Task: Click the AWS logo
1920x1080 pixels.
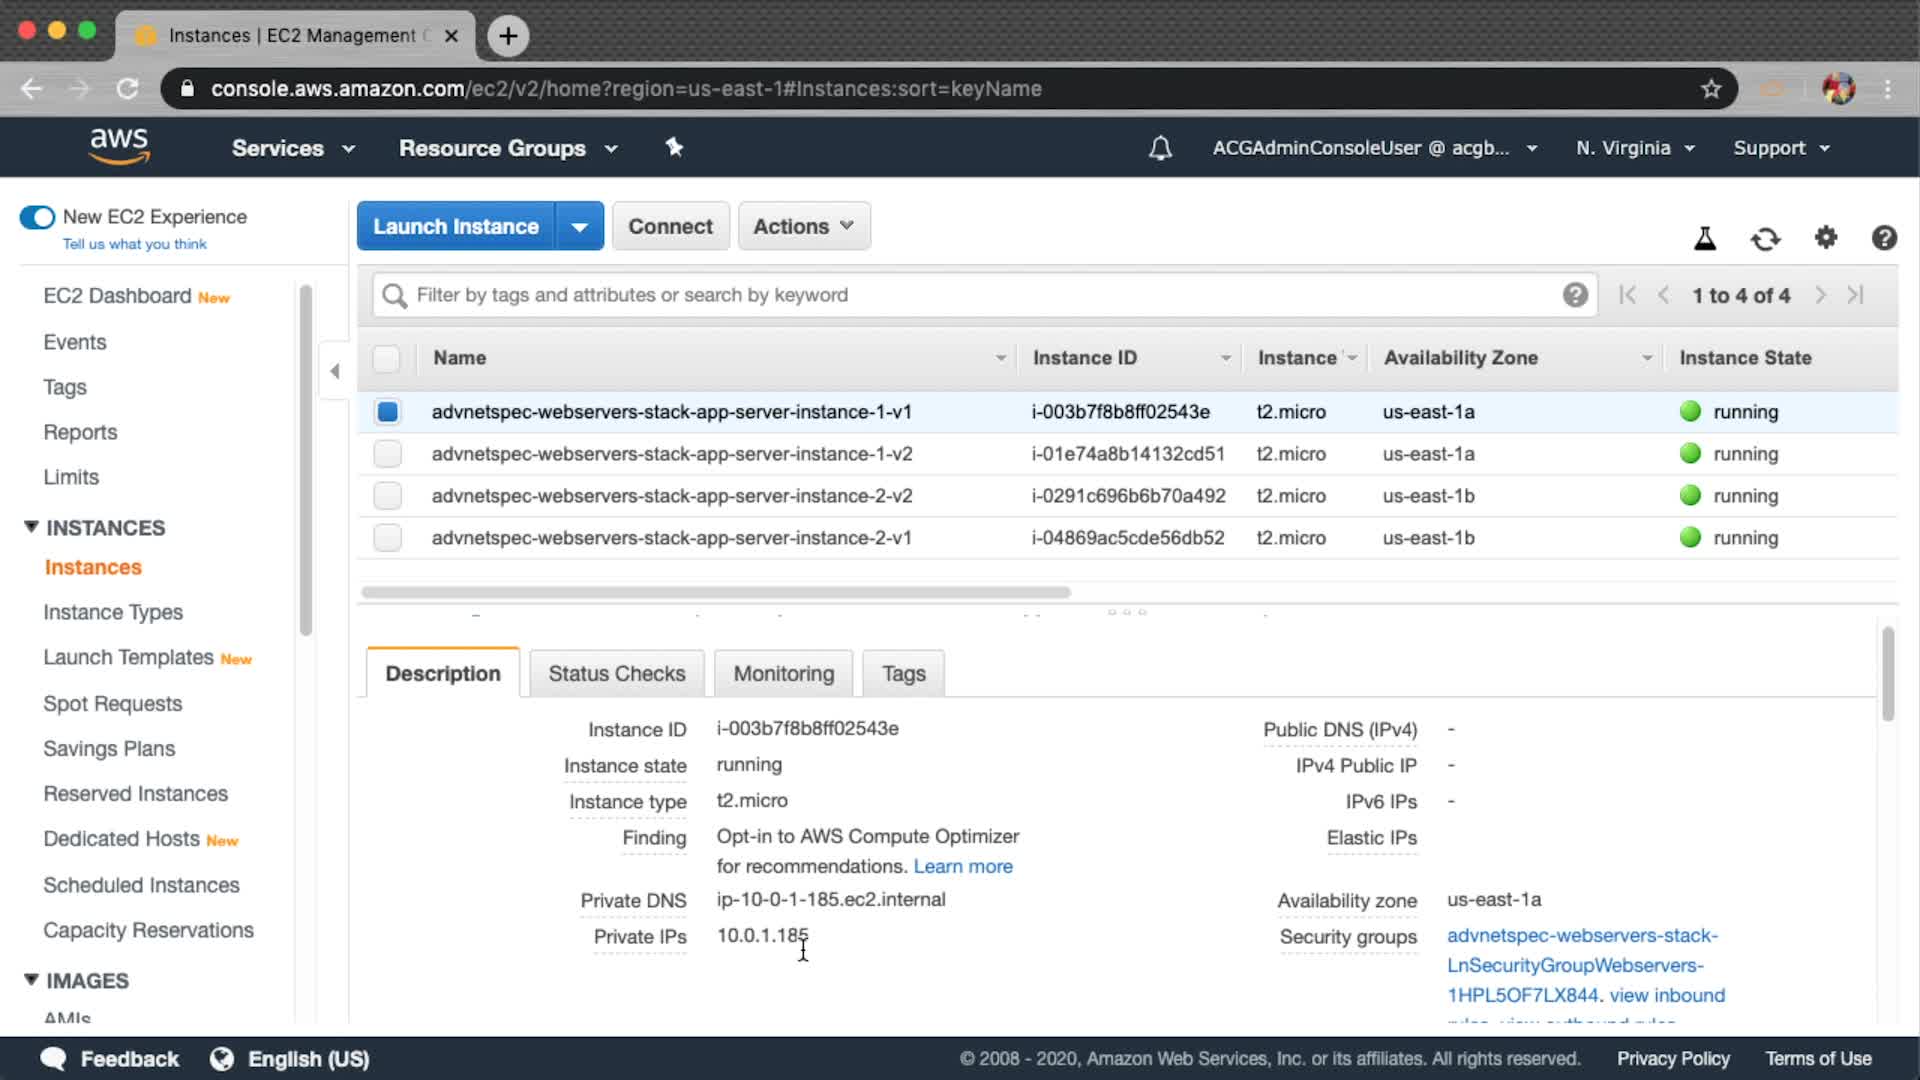Action: pyautogui.click(x=119, y=146)
